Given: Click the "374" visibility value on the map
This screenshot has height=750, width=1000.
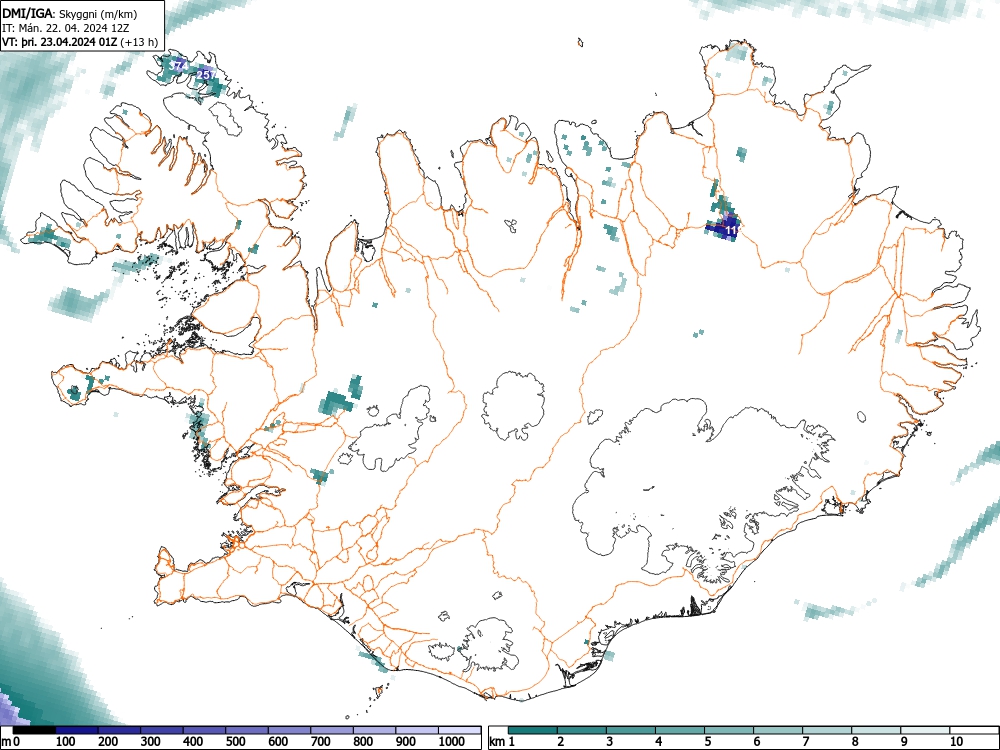Looking at the screenshot, I should tap(178, 65).
